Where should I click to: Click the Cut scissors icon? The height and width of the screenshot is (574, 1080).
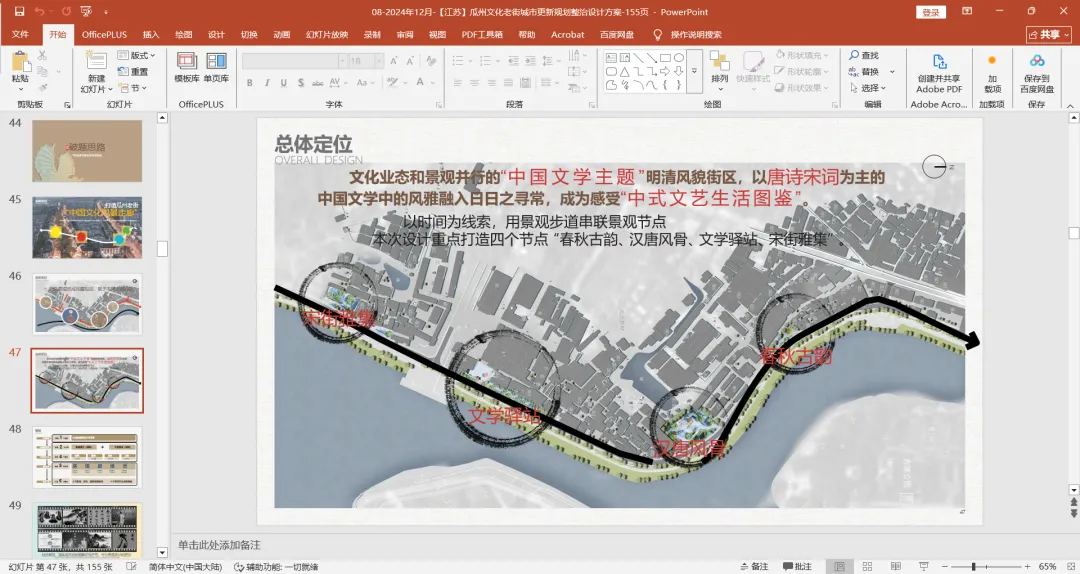pyautogui.click(x=43, y=55)
